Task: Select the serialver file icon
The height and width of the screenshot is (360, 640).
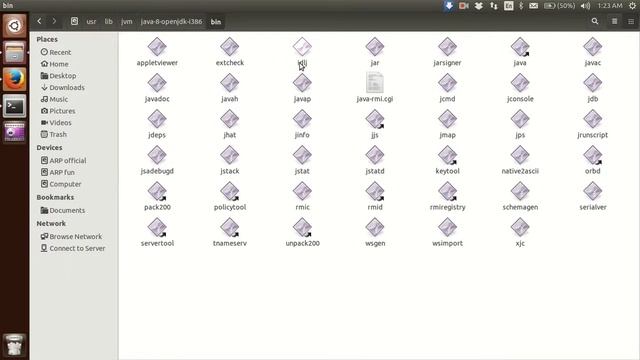Action: (593, 191)
